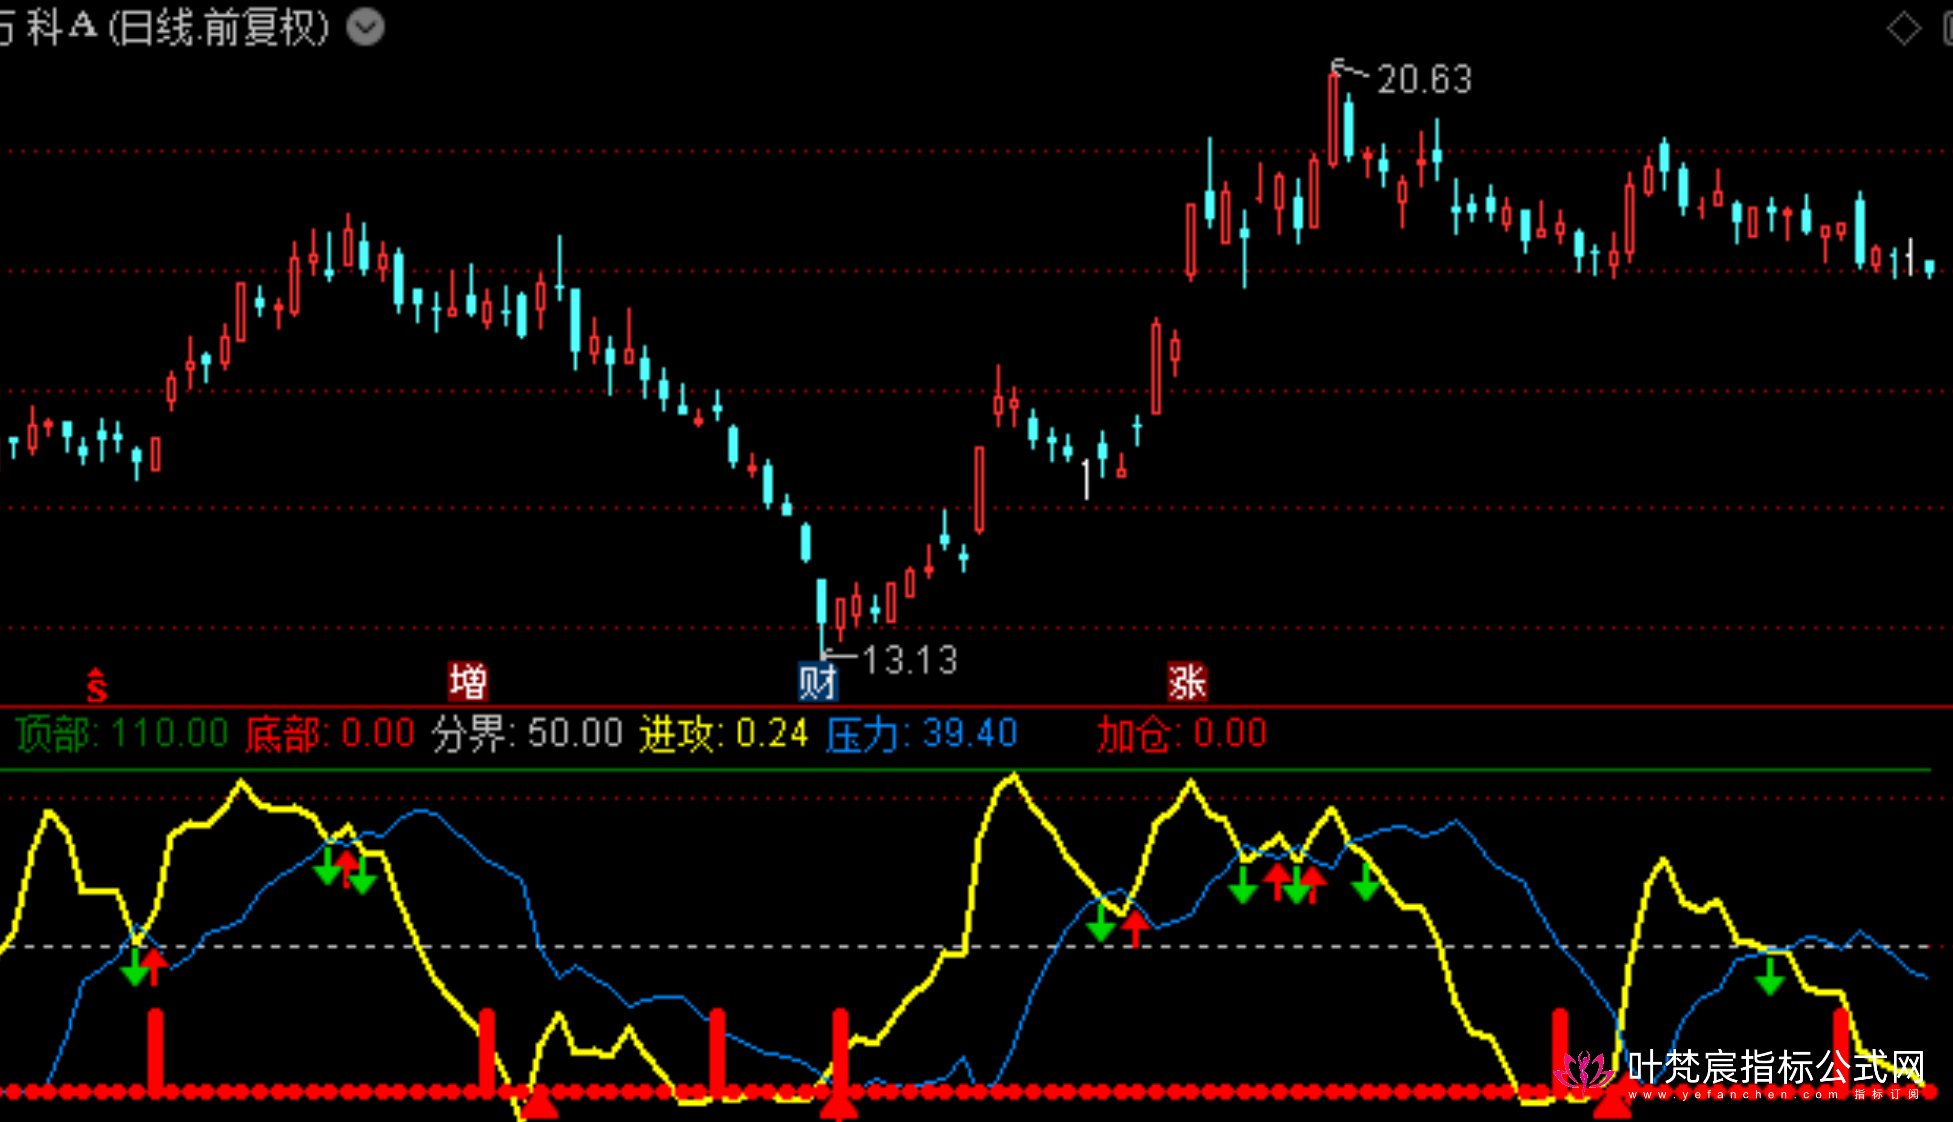Select the 20.63 high price label
This screenshot has width=1953, height=1122.
pos(1424,79)
